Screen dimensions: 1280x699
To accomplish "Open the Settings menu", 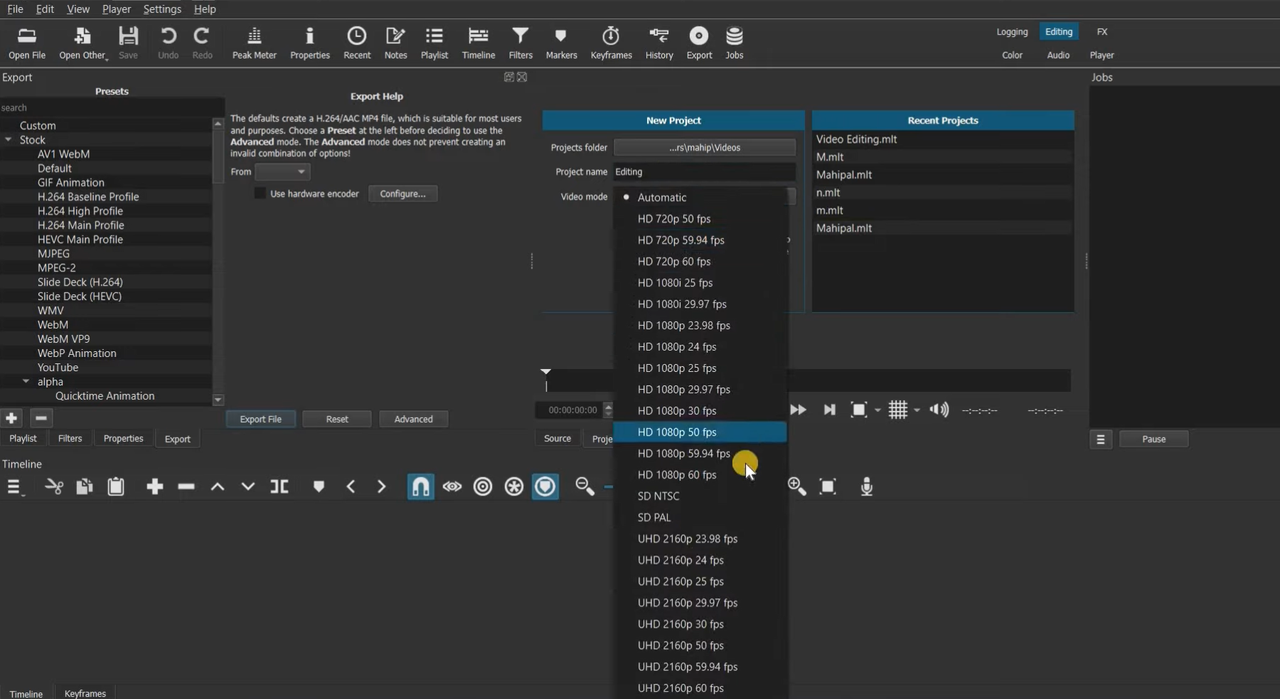I will 162,9.
